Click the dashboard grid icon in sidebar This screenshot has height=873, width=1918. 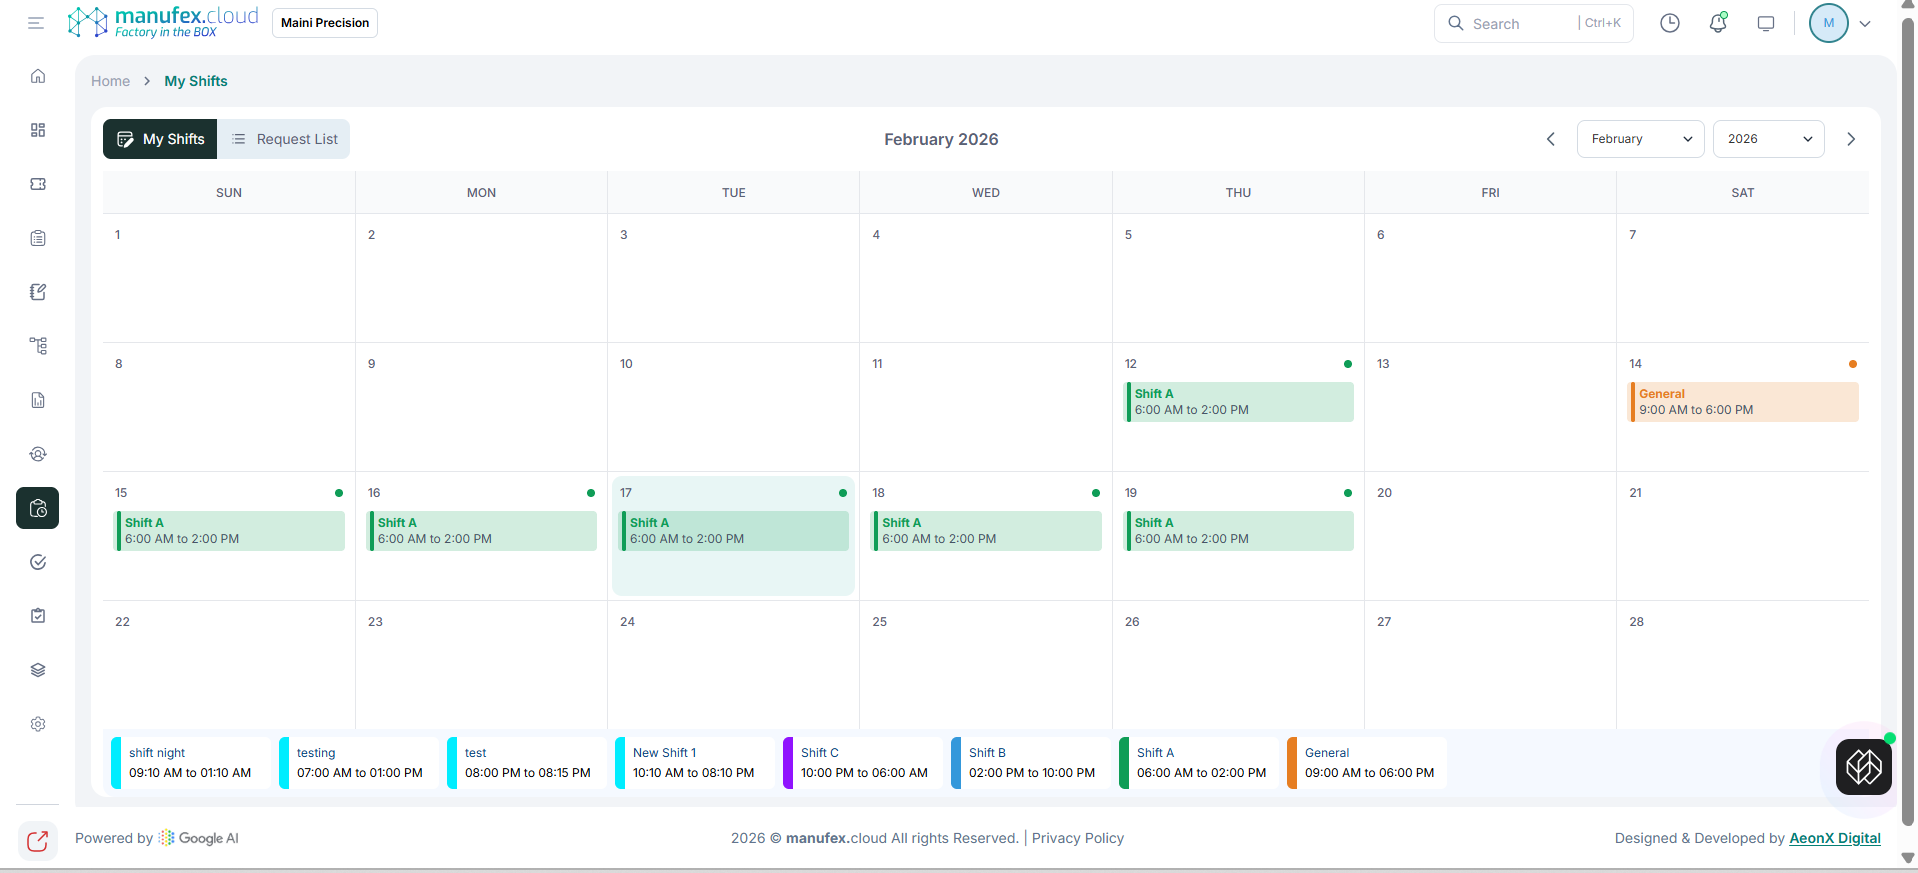tap(38, 130)
